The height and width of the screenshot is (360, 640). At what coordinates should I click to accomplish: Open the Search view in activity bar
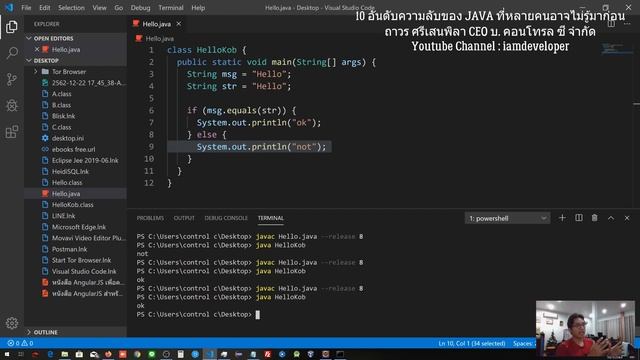(11, 53)
